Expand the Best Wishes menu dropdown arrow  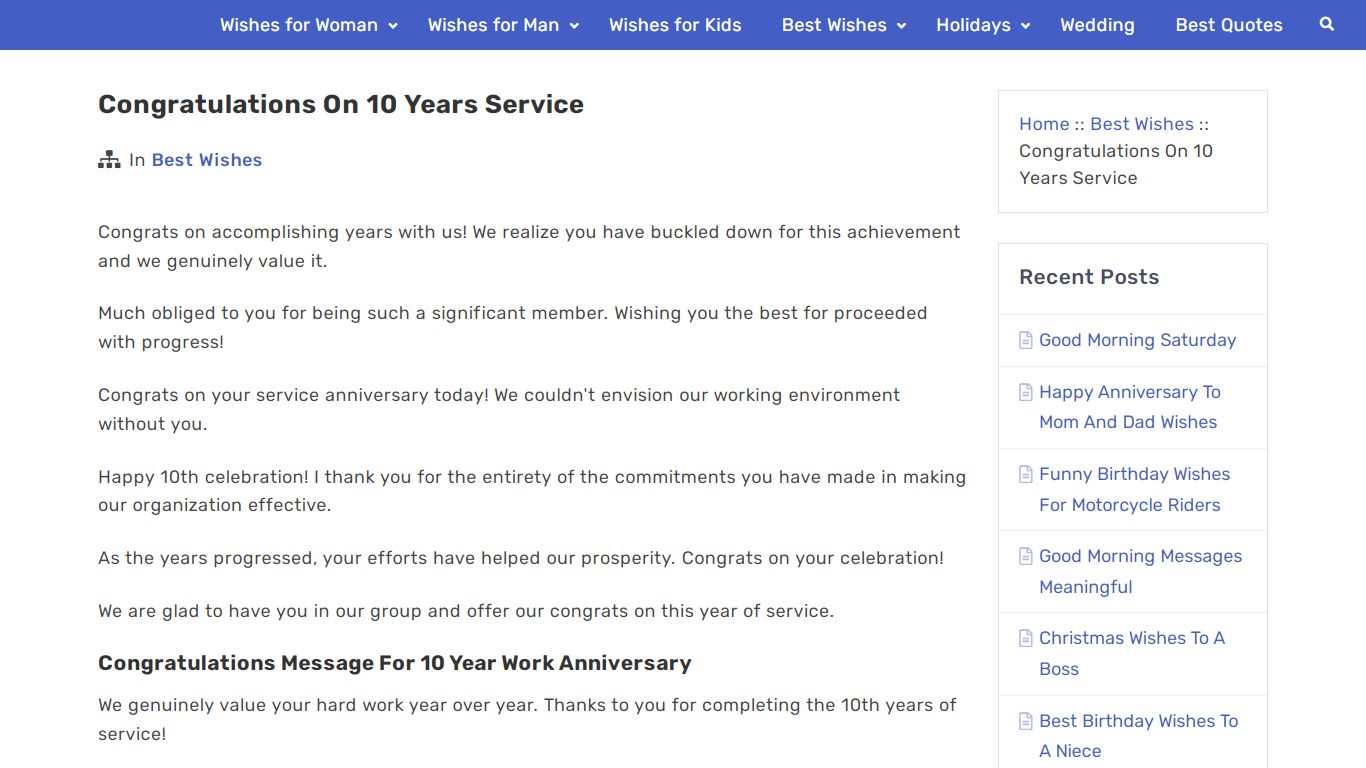pyautogui.click(x=901, y=26)
